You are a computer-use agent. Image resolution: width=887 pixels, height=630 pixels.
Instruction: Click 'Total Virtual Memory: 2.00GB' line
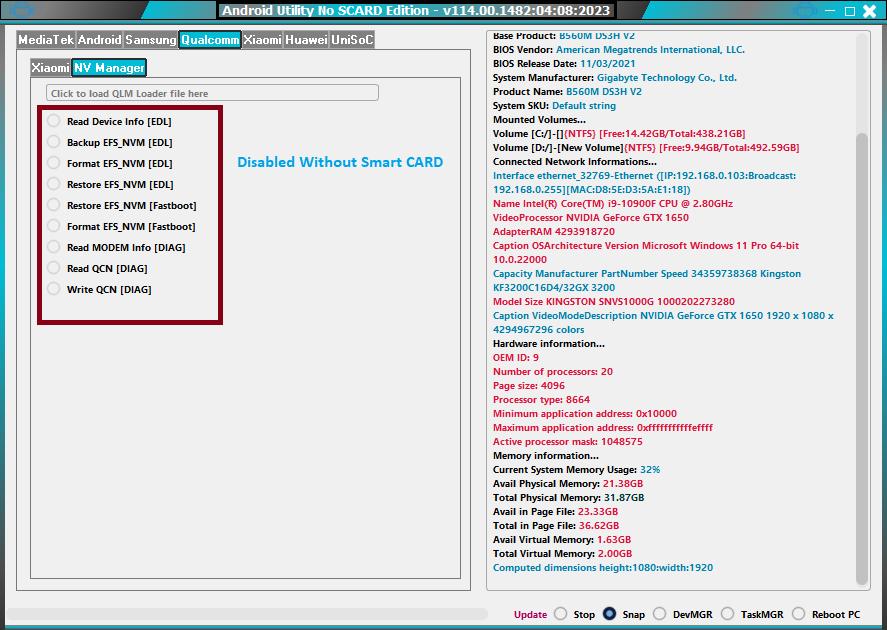click(562, 554)
